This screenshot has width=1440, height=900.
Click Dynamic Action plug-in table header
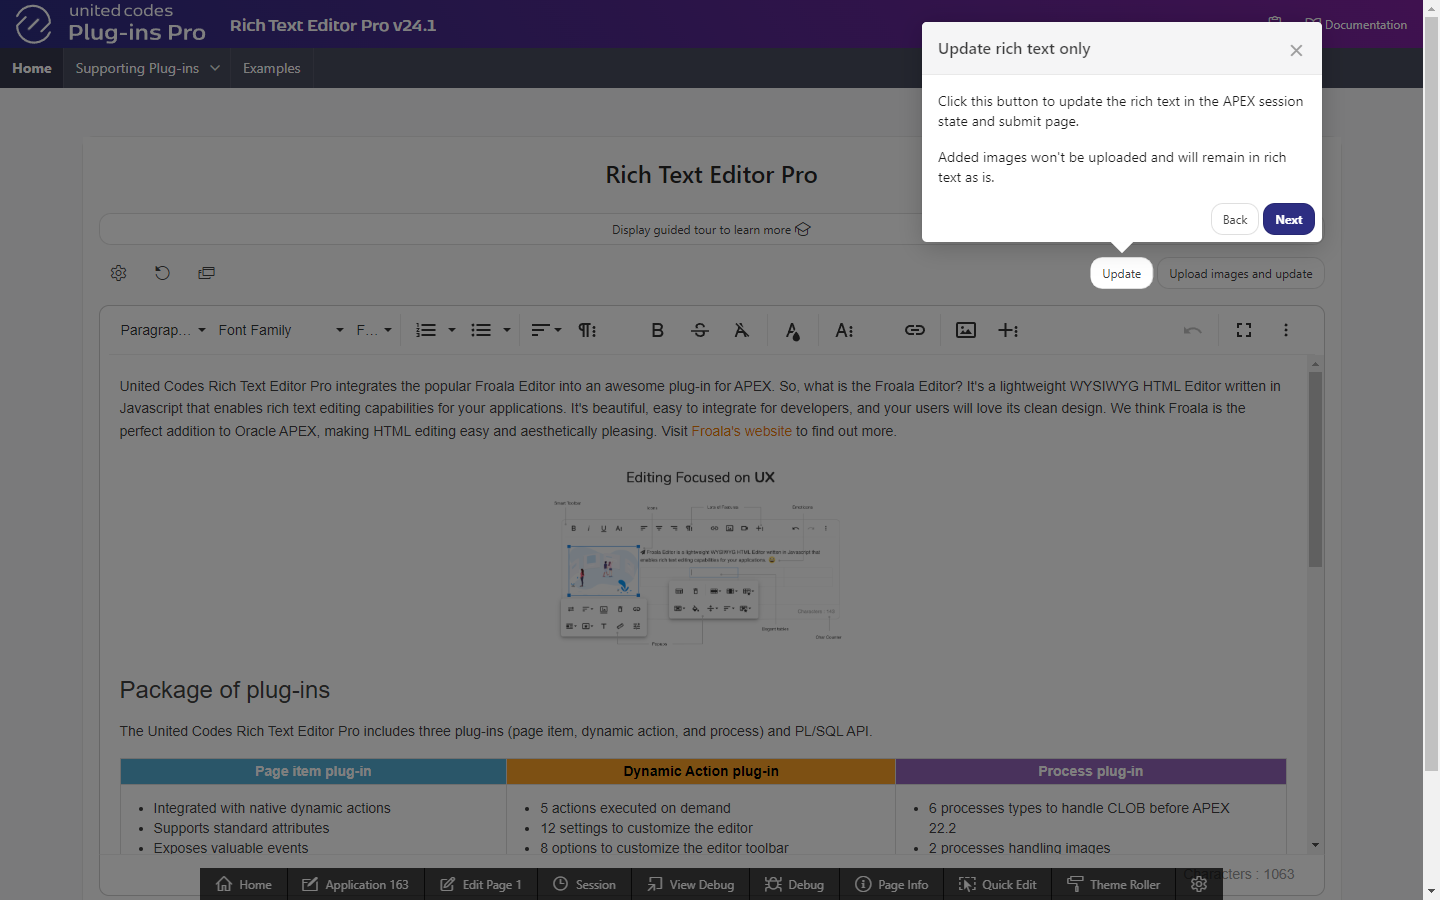coord(701,771)
